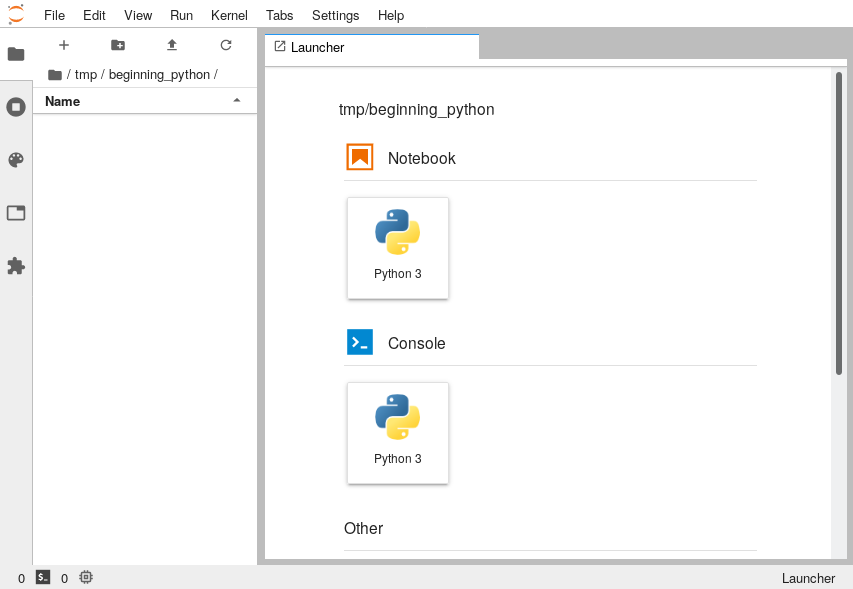Click the terminal icon in status bar

[43, 578]
